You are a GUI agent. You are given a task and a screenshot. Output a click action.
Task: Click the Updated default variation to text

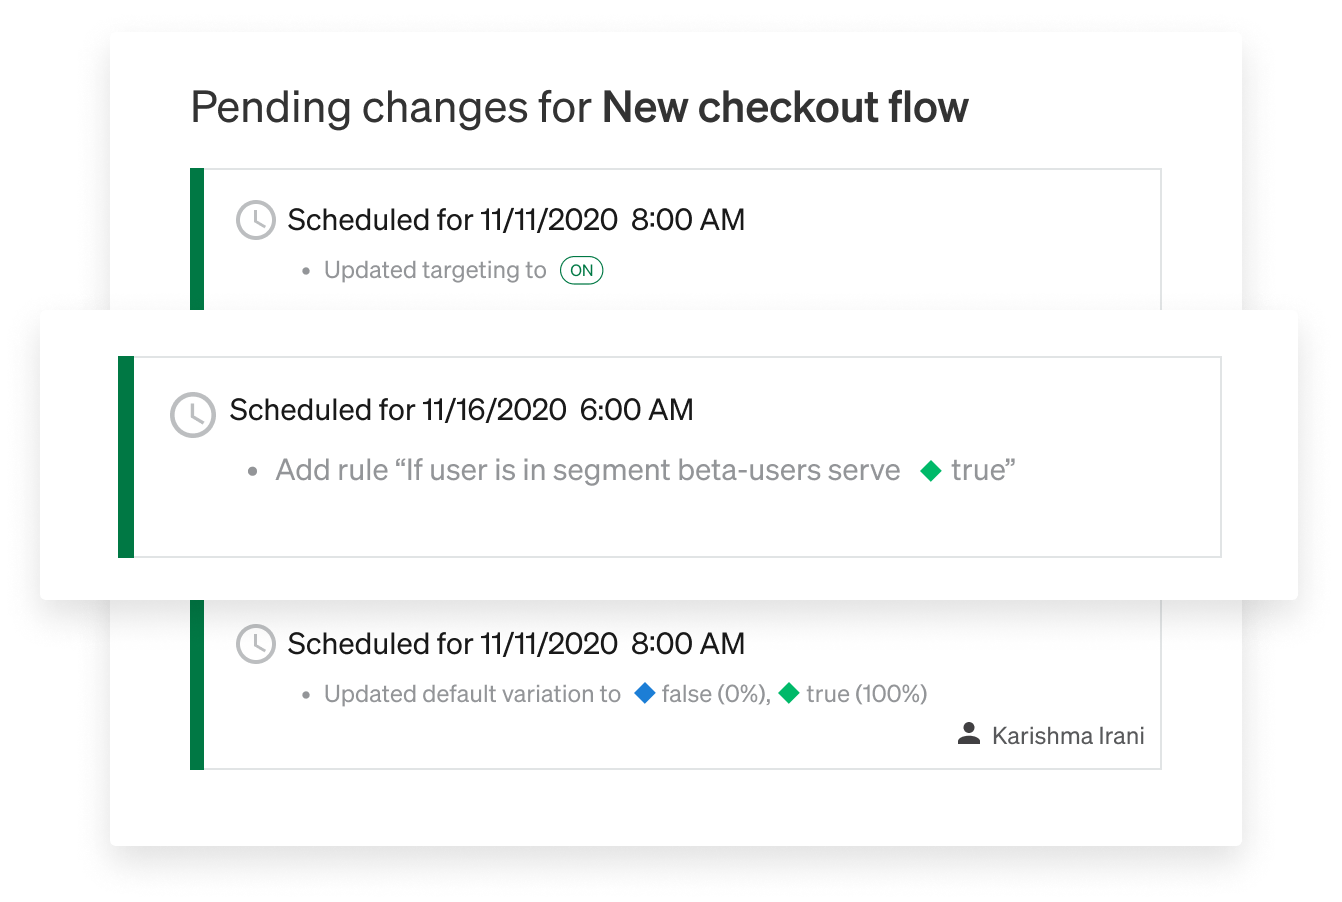tap(472, 694)
